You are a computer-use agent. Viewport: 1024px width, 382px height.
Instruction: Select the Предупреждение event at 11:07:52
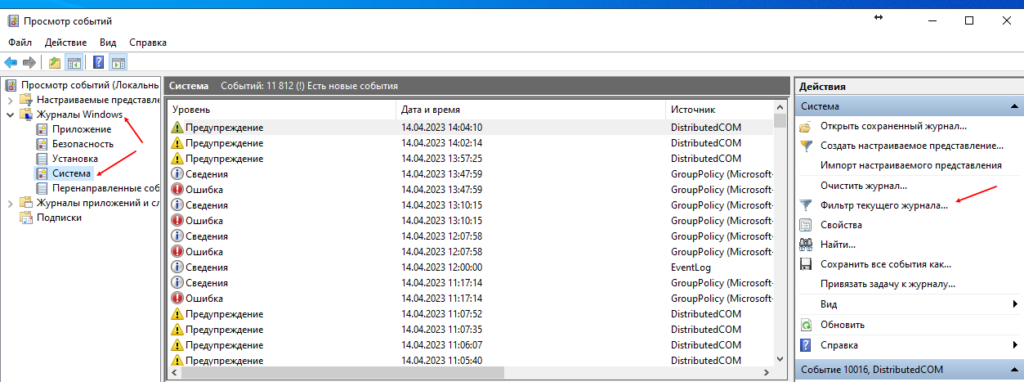click(471, 313)
